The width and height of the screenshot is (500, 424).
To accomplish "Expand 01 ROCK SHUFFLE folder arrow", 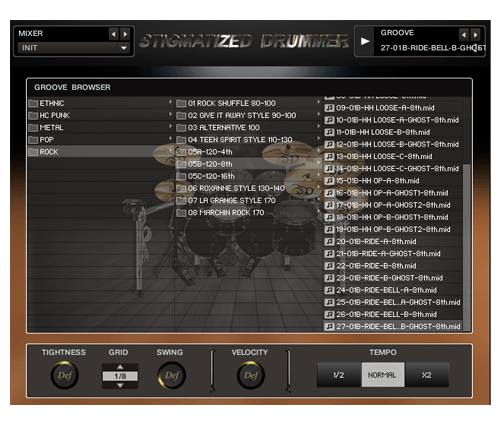I will pyautogui.click(x=319, y=102).
